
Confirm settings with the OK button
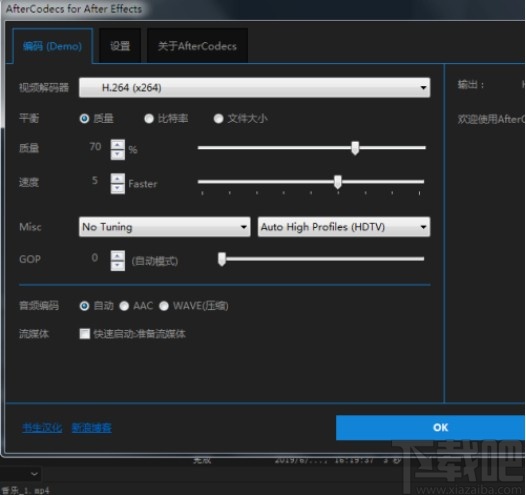click(x=431, y=428)
